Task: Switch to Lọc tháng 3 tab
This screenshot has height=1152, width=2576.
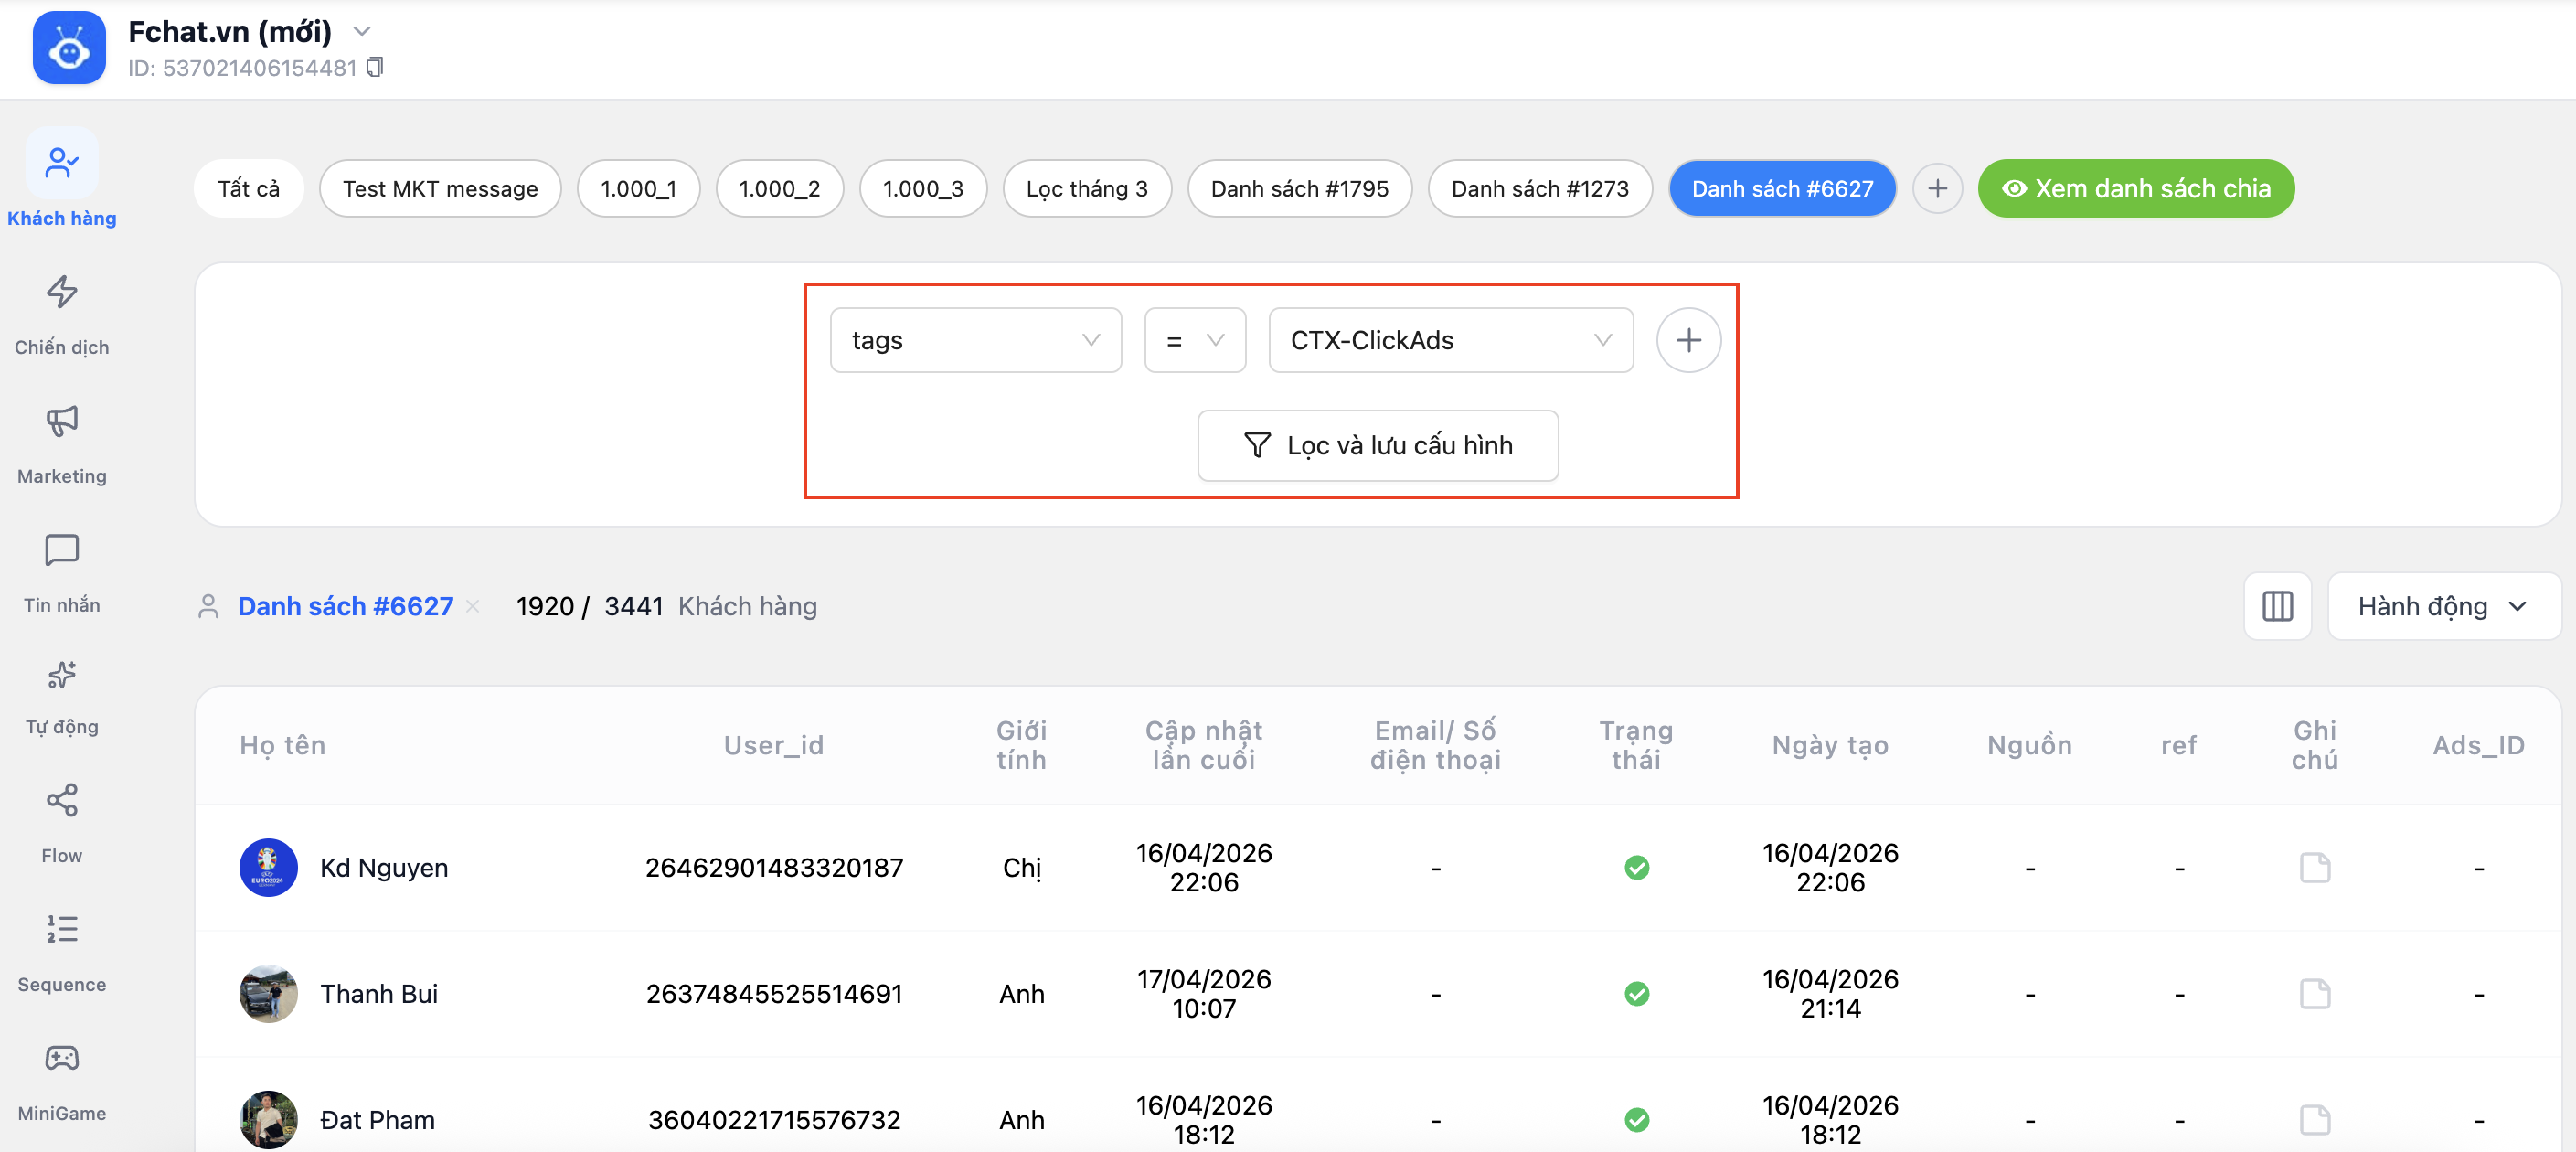Action: pos(1087,188)
